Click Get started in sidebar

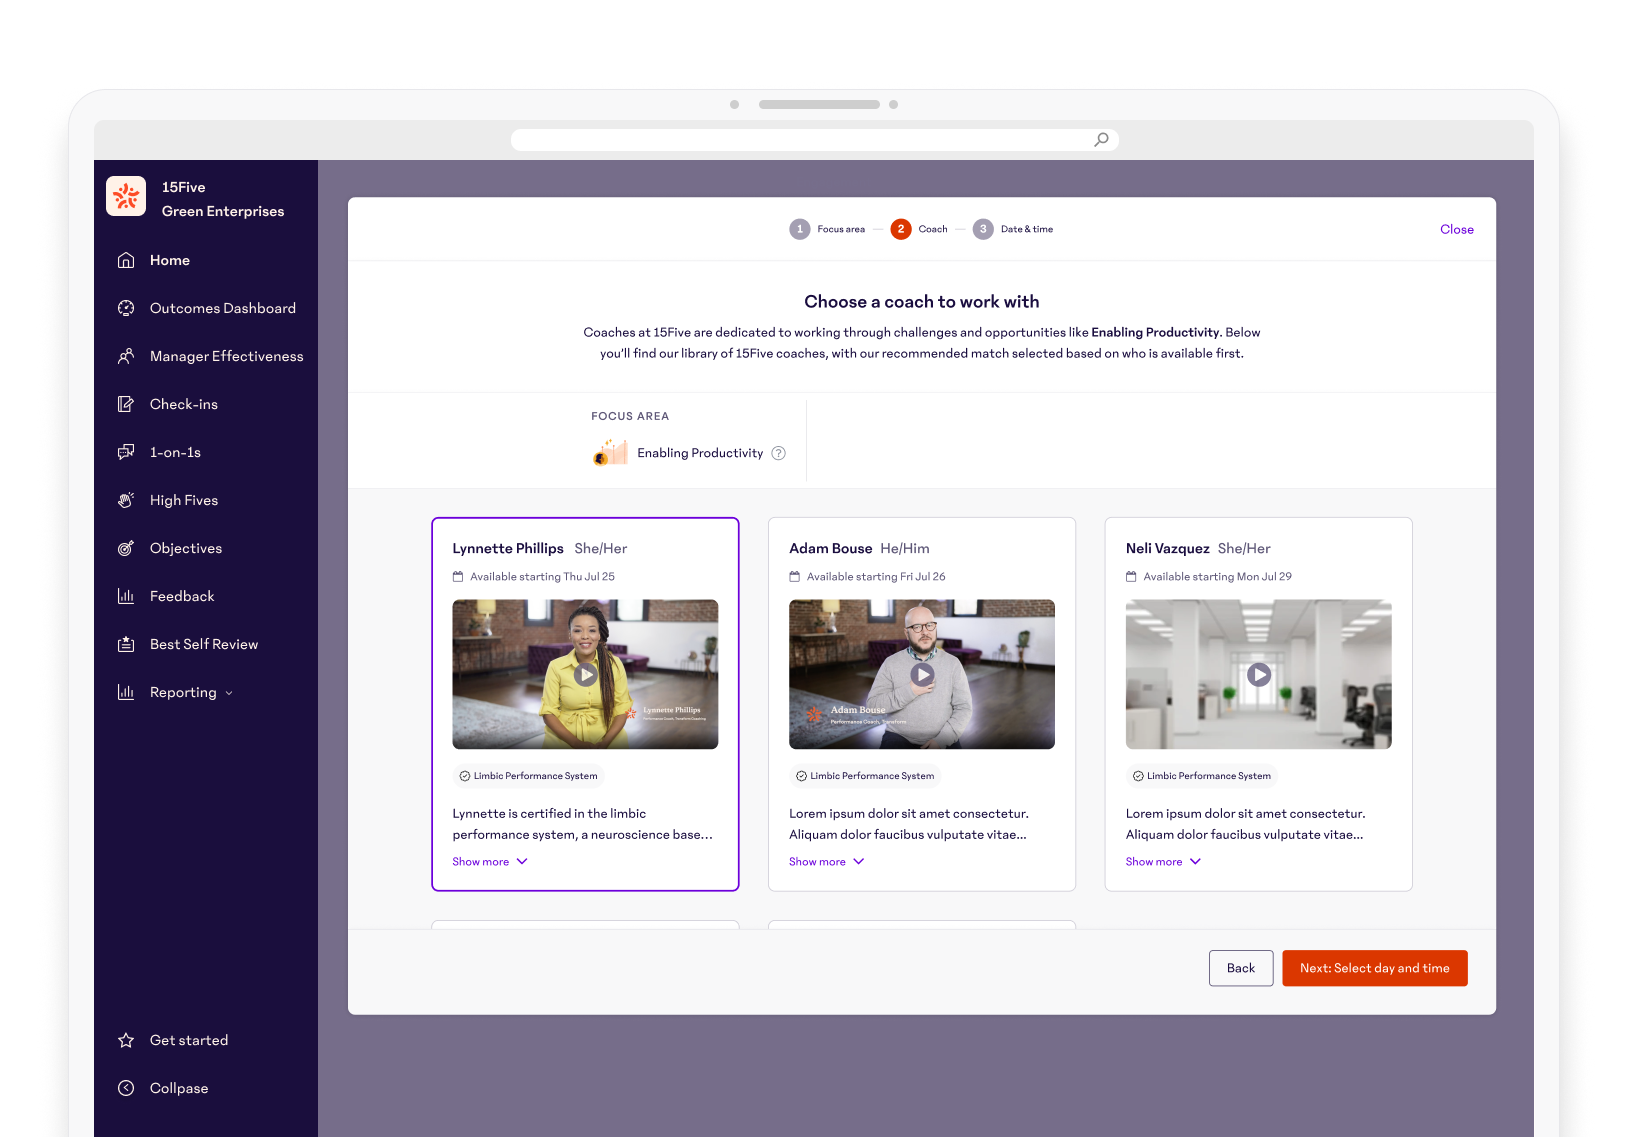point(189,1040)
